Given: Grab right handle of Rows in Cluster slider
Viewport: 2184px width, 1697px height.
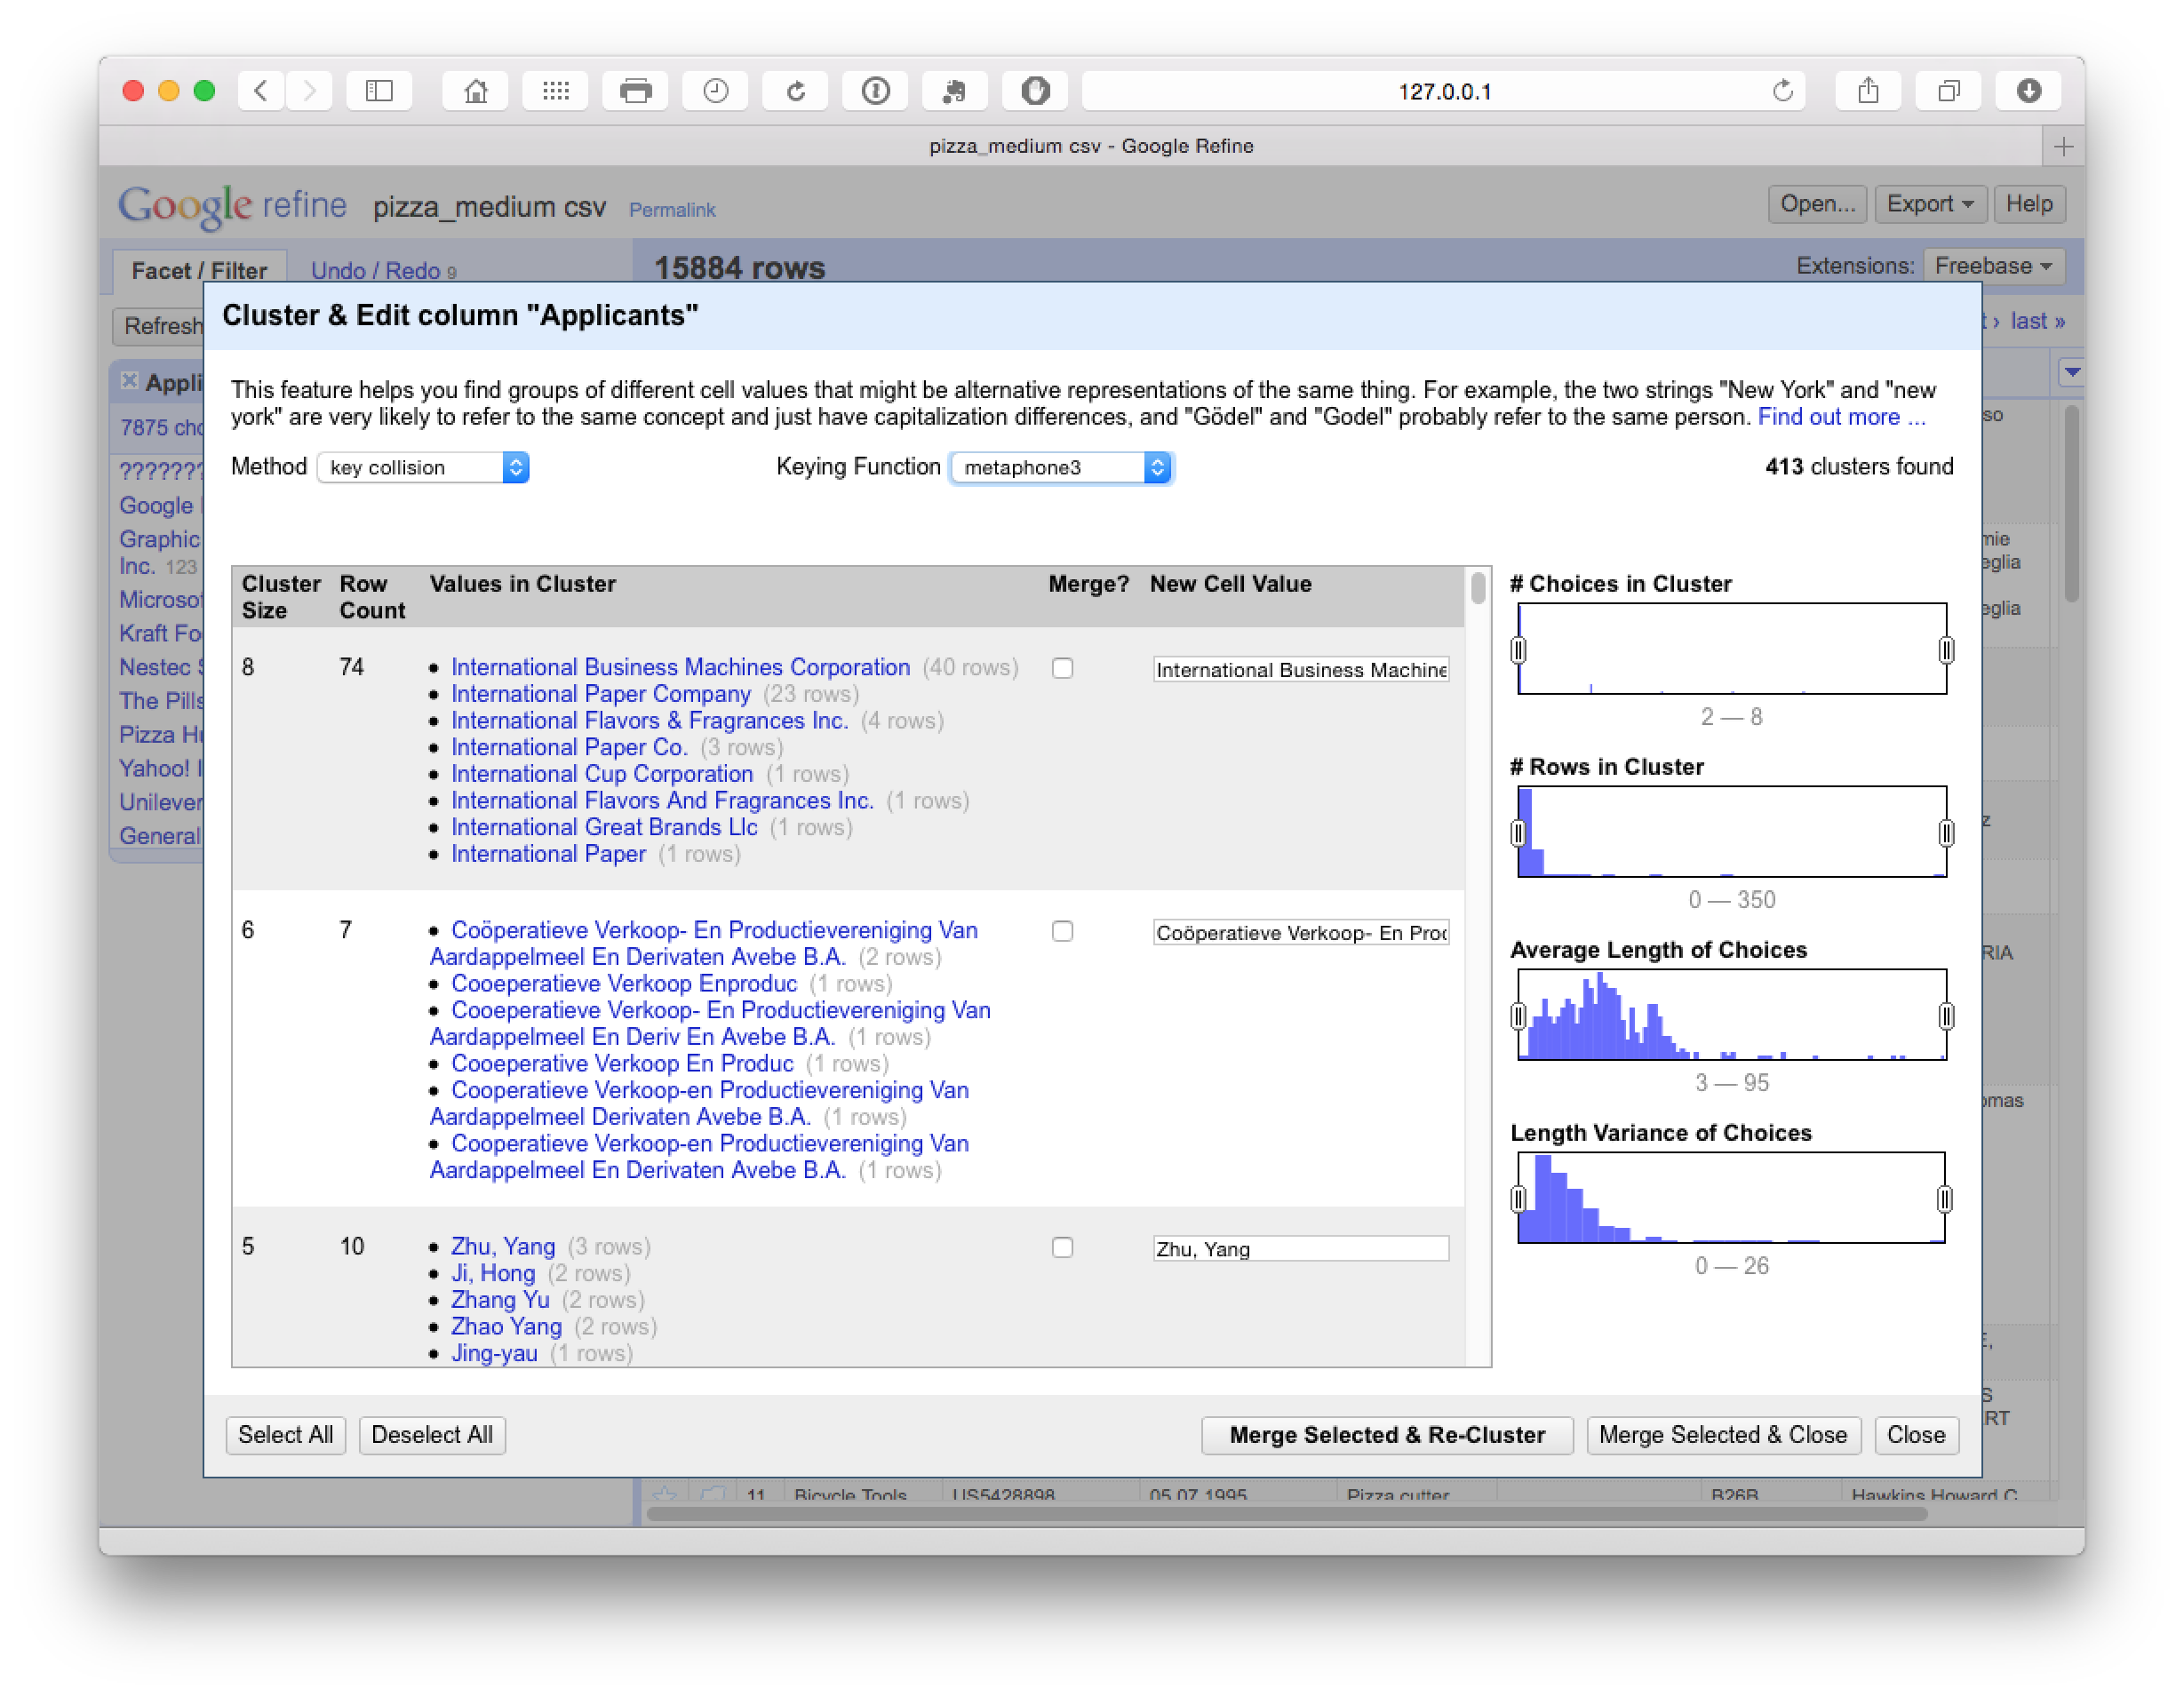Looking at the screenshot, I should click(x=1945, y=833).
